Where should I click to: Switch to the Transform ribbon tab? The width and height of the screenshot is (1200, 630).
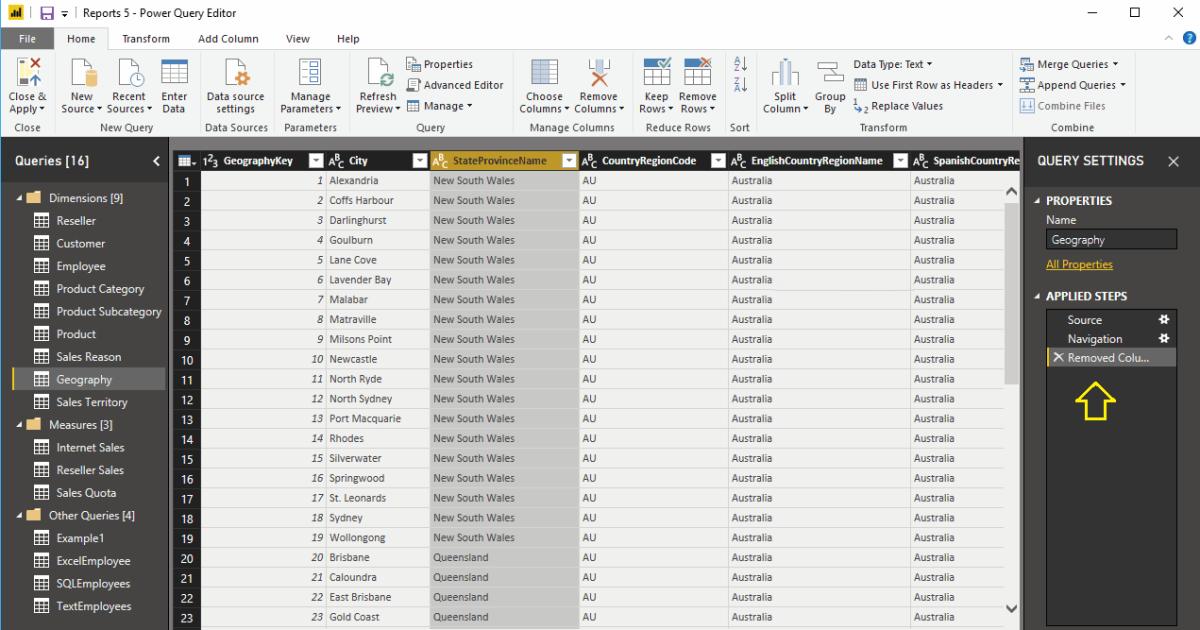(146, 38)
